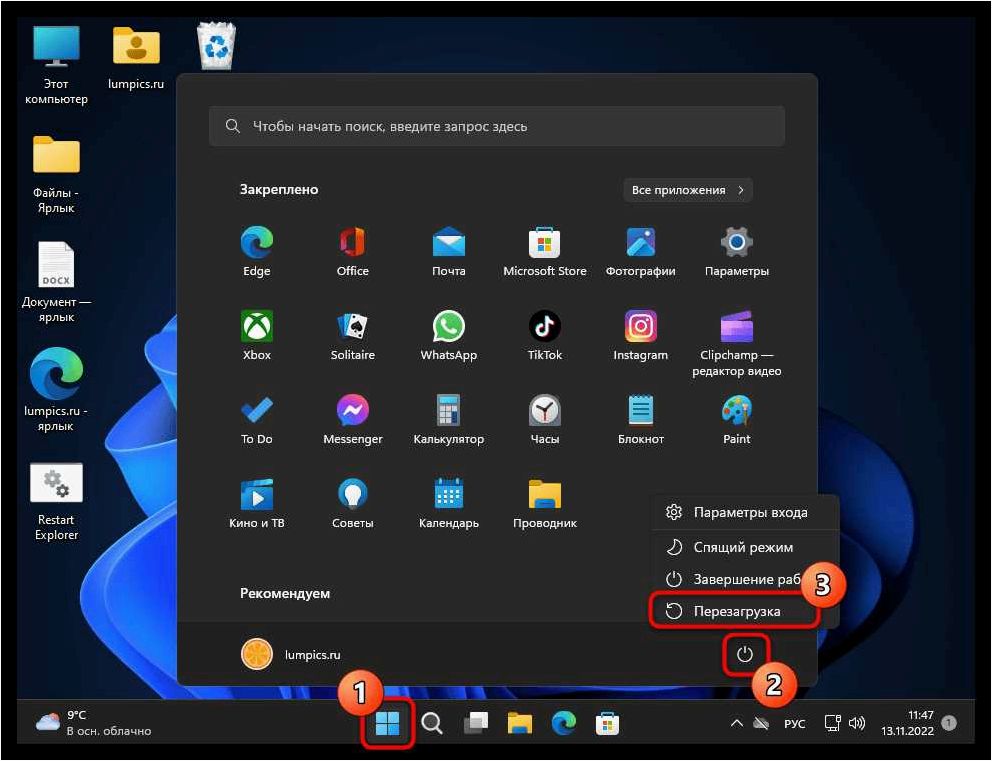Click the Закреплено section heading
Image resolution: width=992 pixels, height=761 pixels.
279,189
